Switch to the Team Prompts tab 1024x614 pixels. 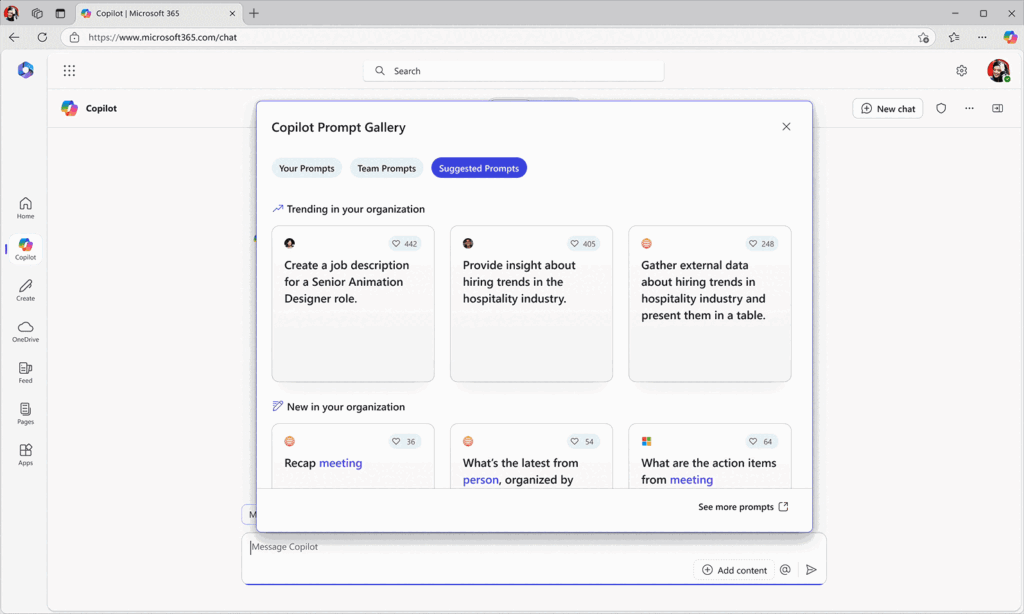pos(386,168)
